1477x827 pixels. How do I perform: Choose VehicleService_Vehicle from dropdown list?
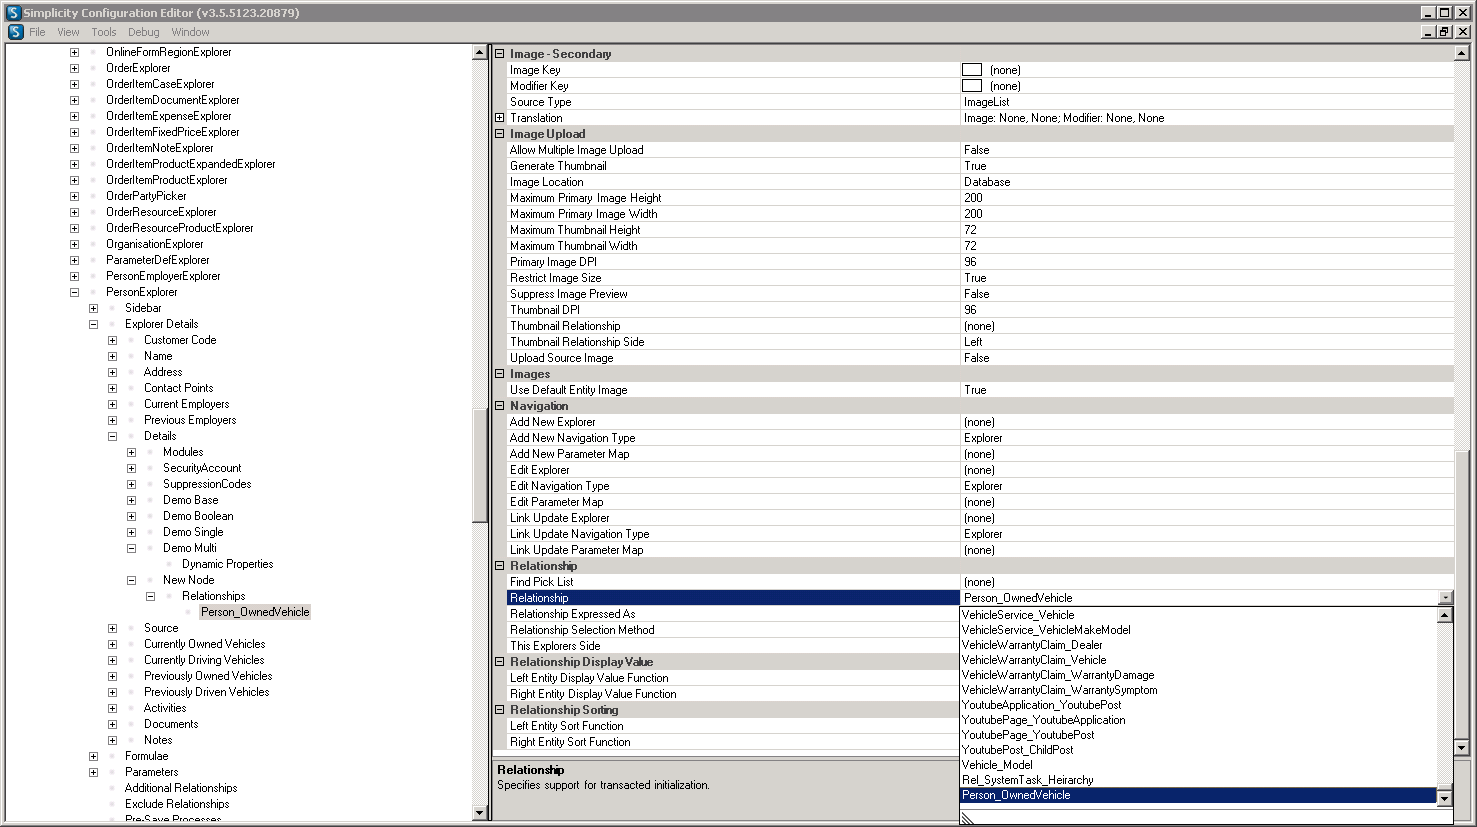click(x=1198, y=615)
